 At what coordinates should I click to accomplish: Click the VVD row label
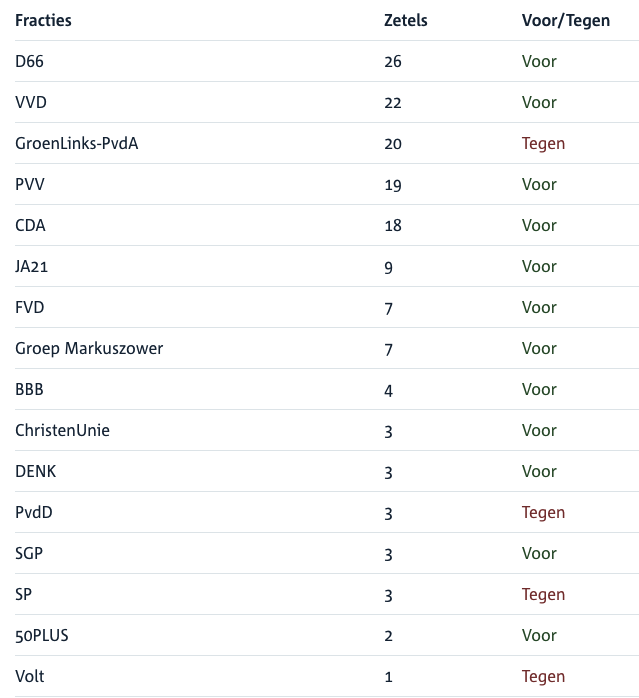(31, 102)
